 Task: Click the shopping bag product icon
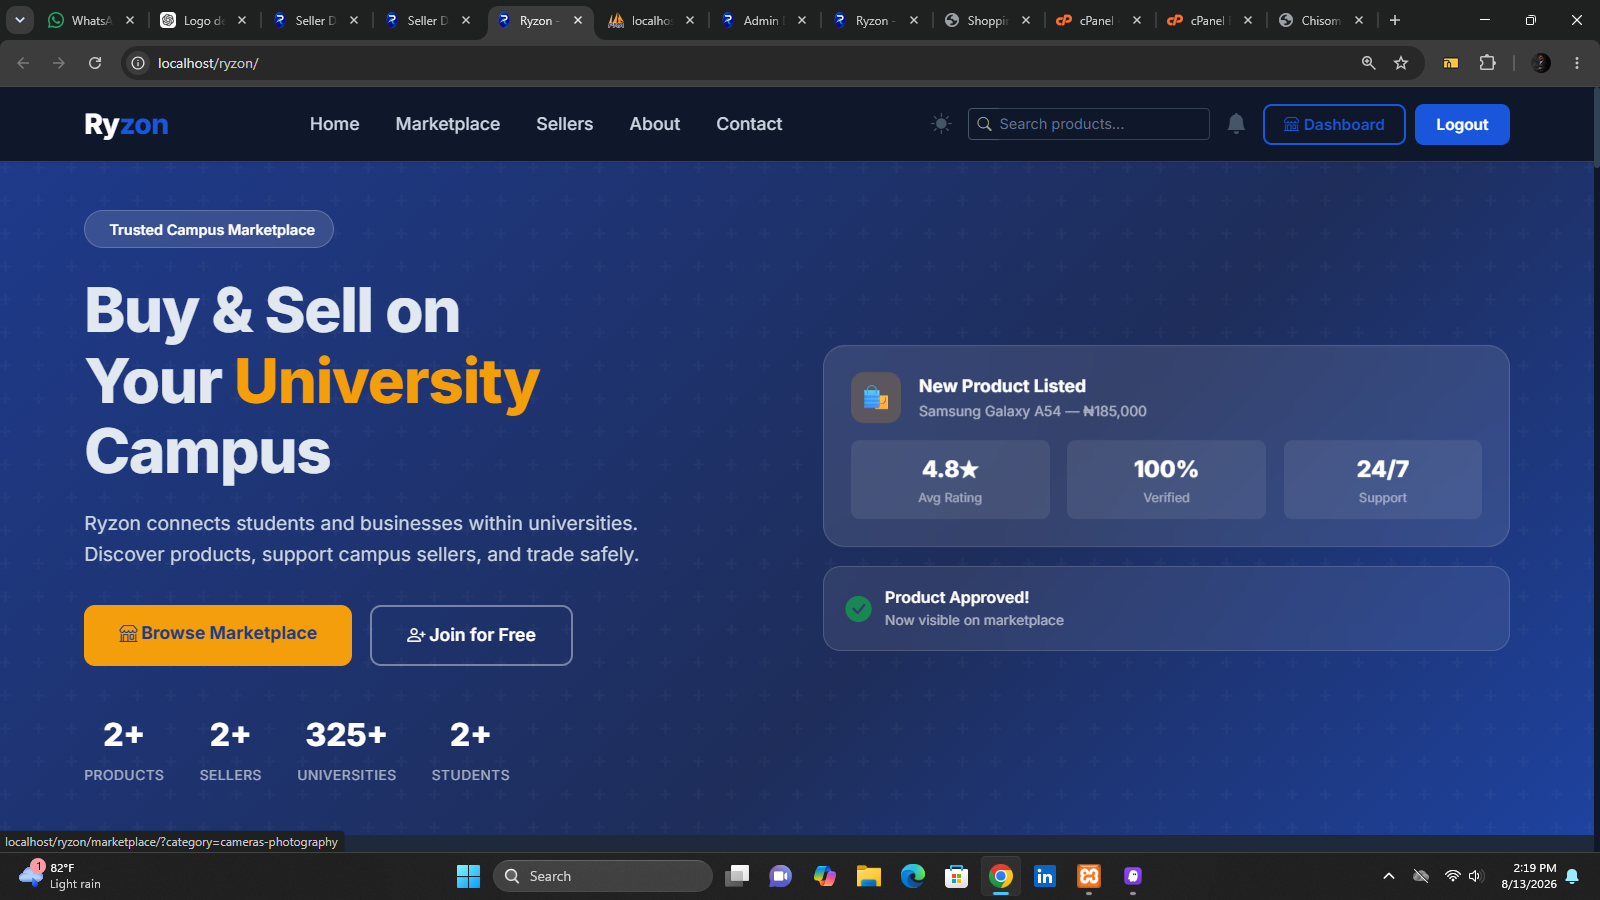876,398
